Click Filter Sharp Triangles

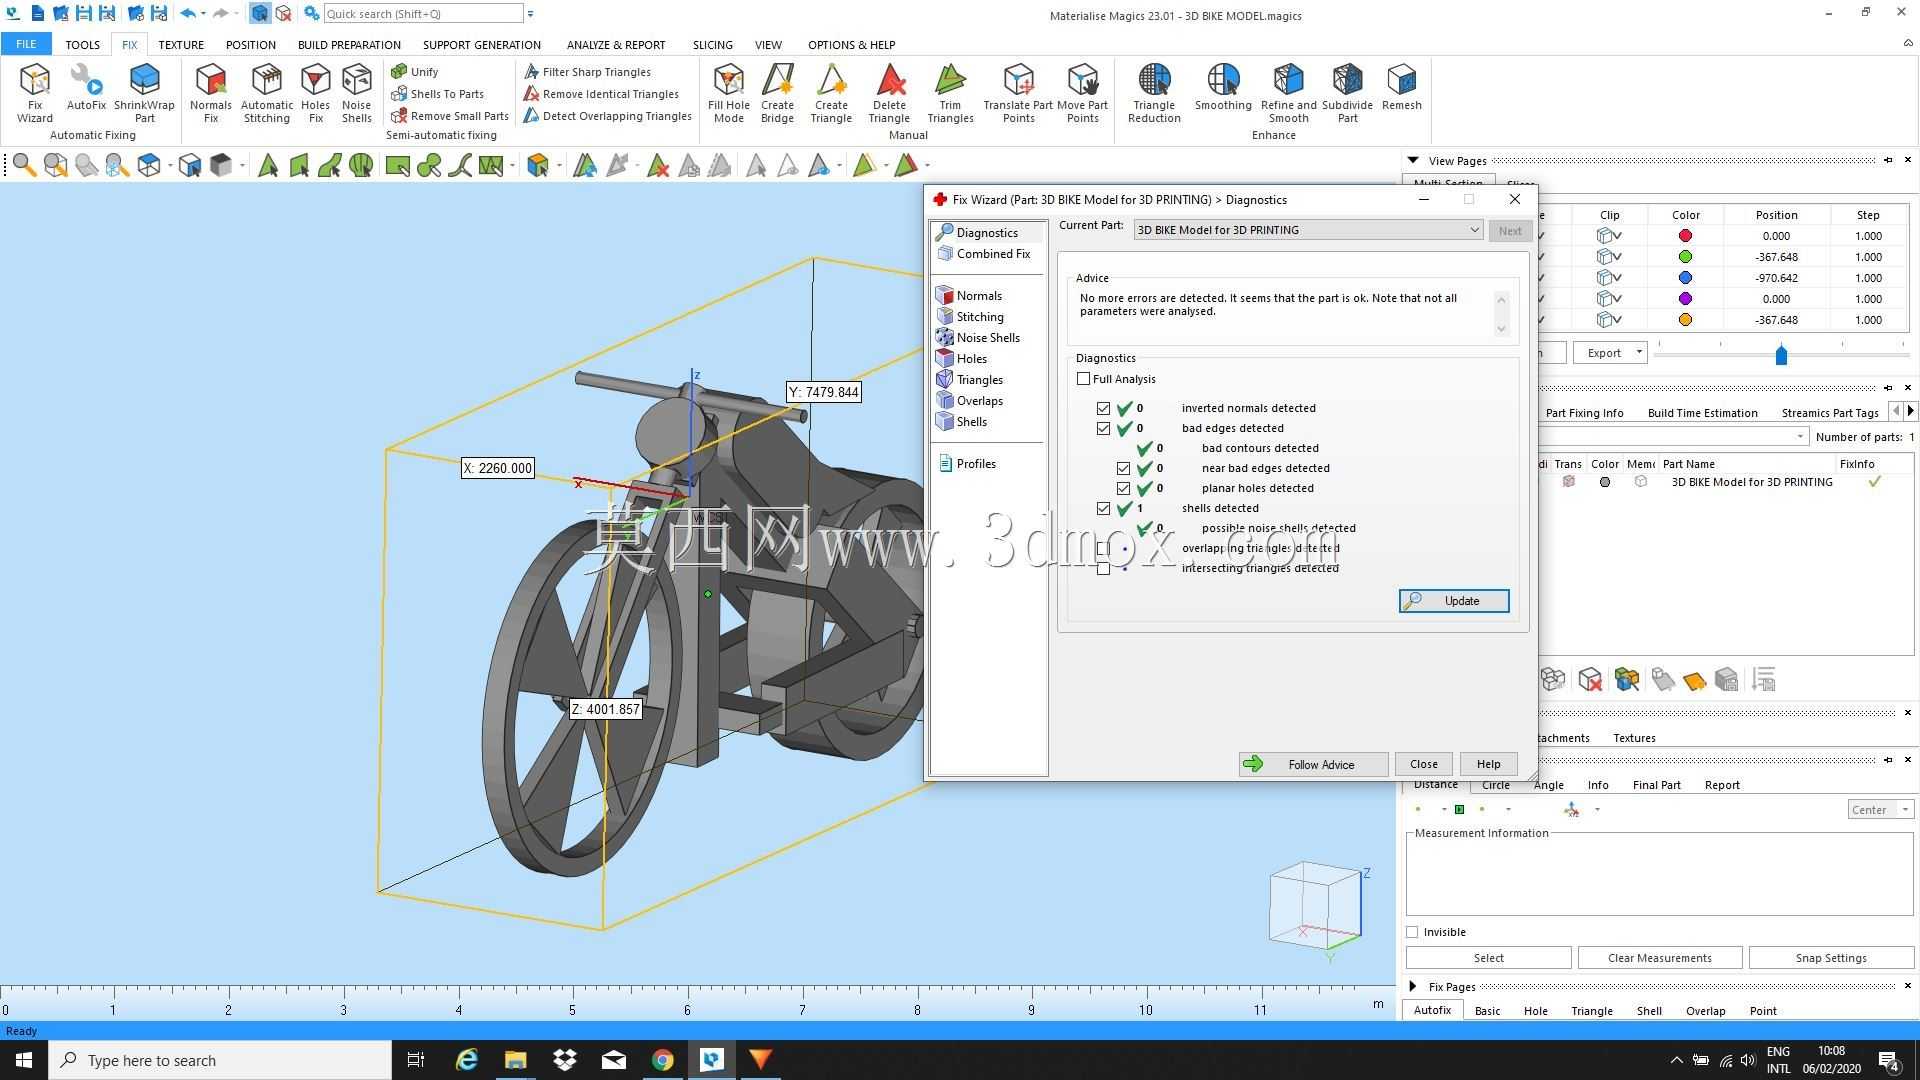pos(587,72)
